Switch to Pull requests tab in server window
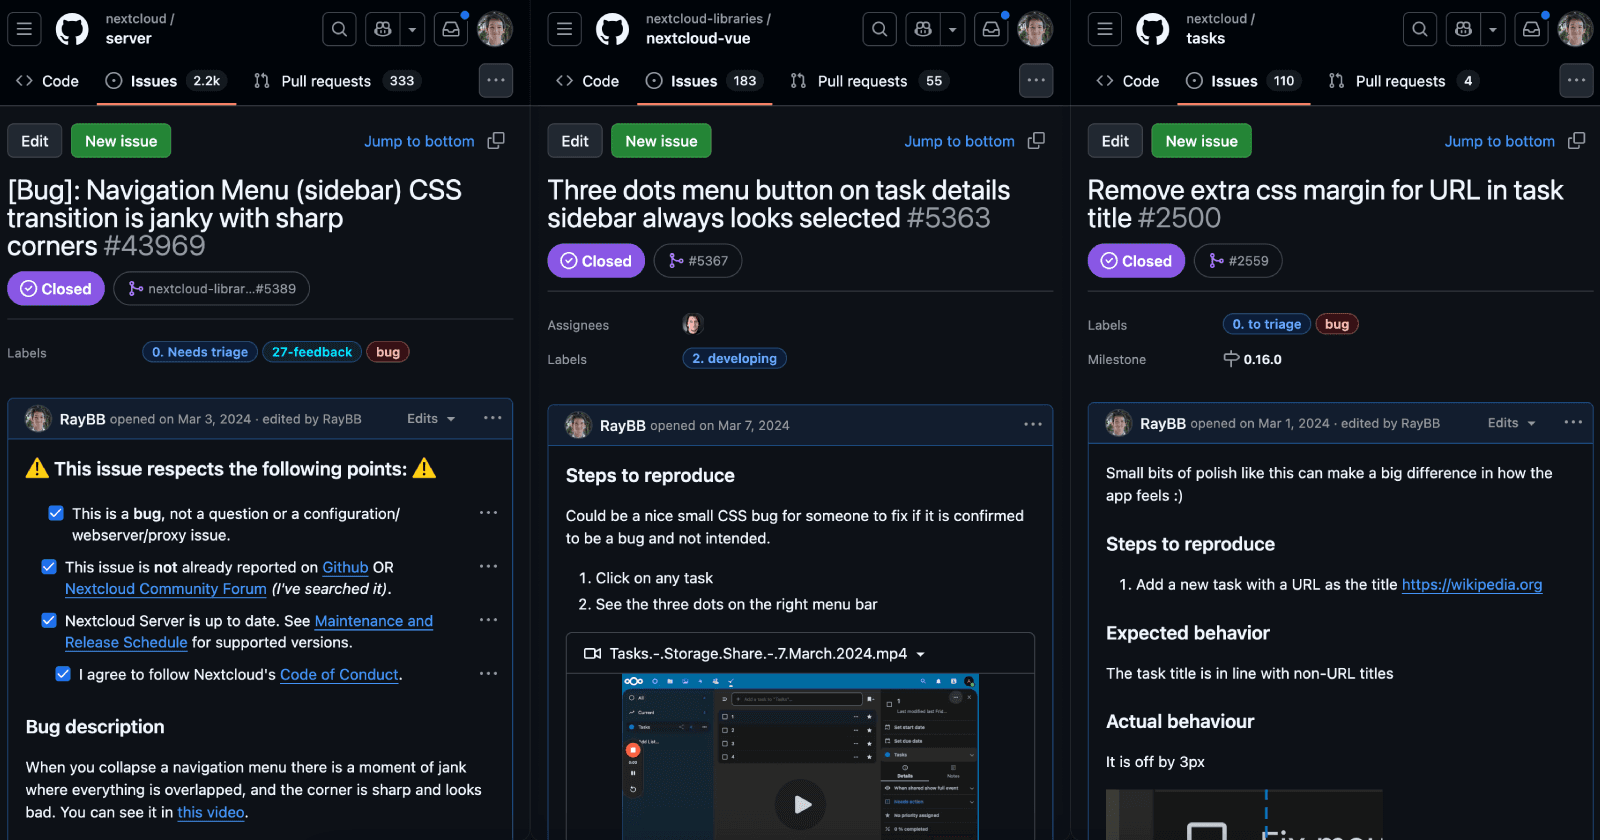 point(335,80)
